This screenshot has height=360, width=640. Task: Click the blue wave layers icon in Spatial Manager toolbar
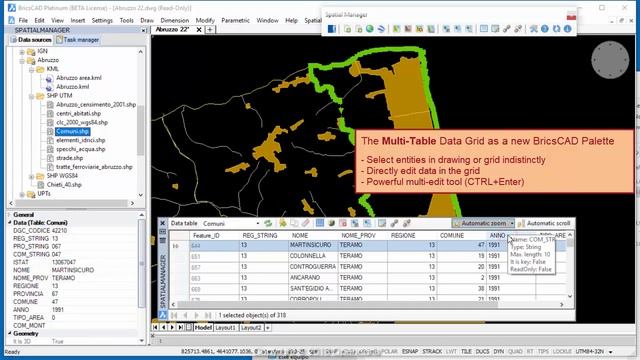coord(381,29)
